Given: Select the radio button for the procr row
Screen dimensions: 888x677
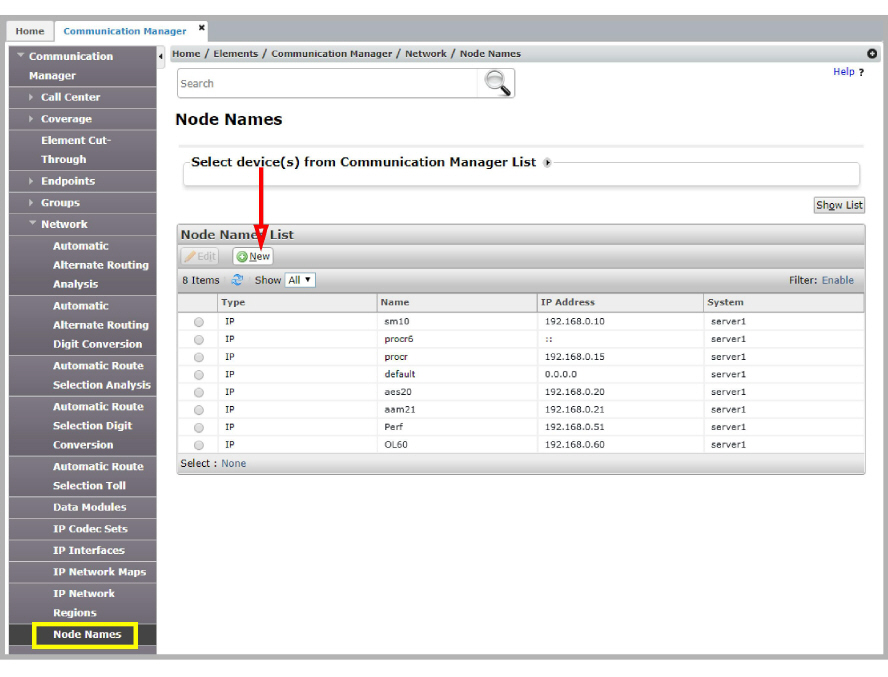Looking at the screenshot, I should 199,357.
